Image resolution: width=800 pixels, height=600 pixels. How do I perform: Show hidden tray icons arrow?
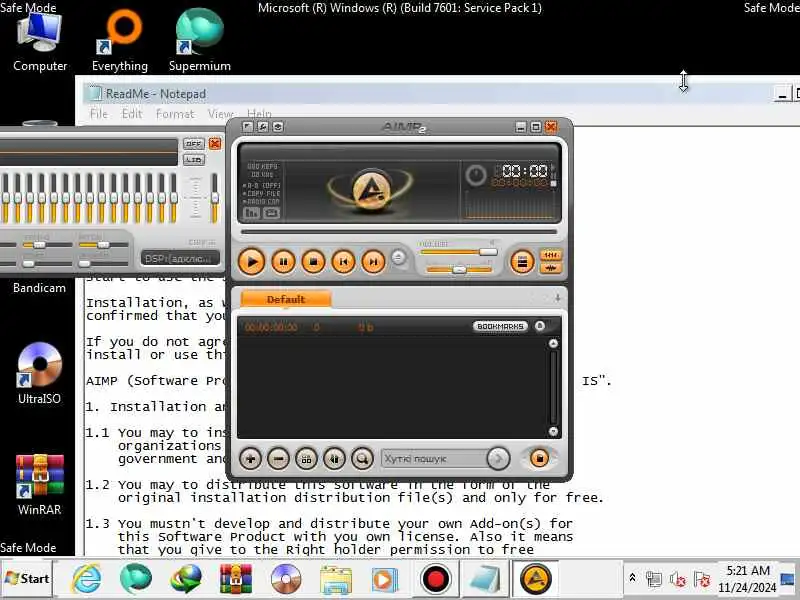tap(632, 578)
